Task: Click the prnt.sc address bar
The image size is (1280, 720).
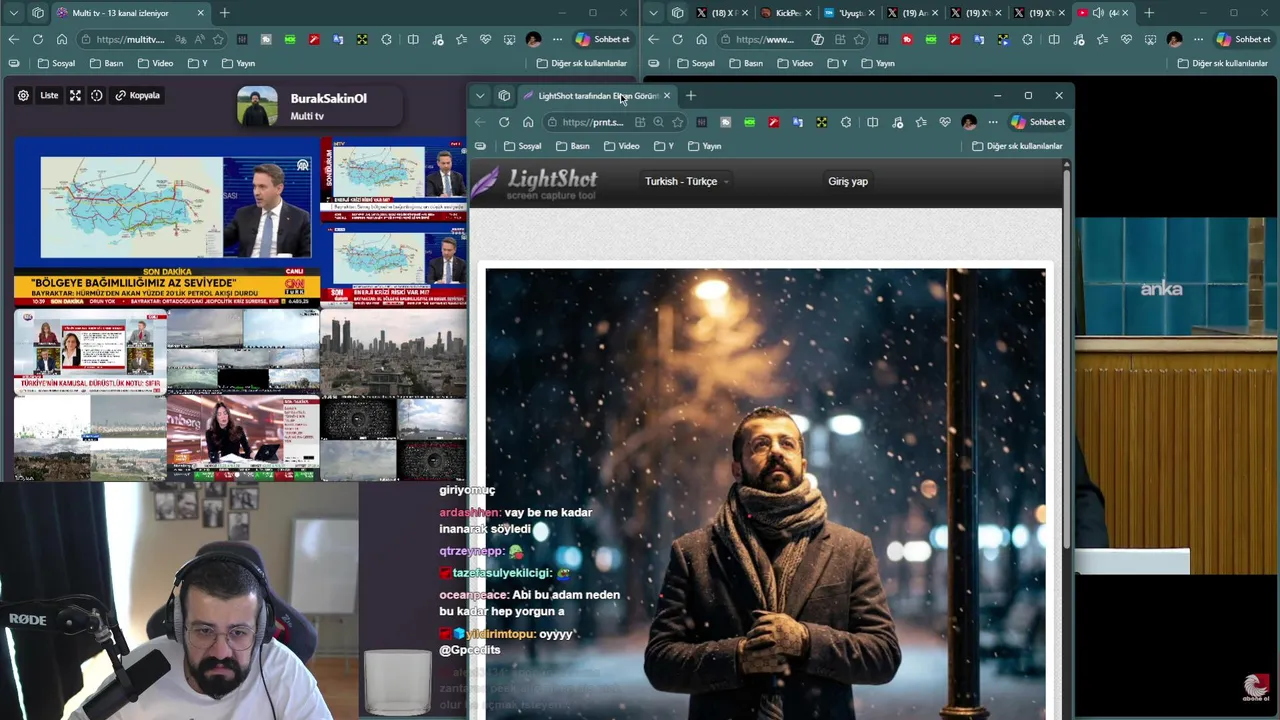Action: pyautogui.click(x=593, y=122)
